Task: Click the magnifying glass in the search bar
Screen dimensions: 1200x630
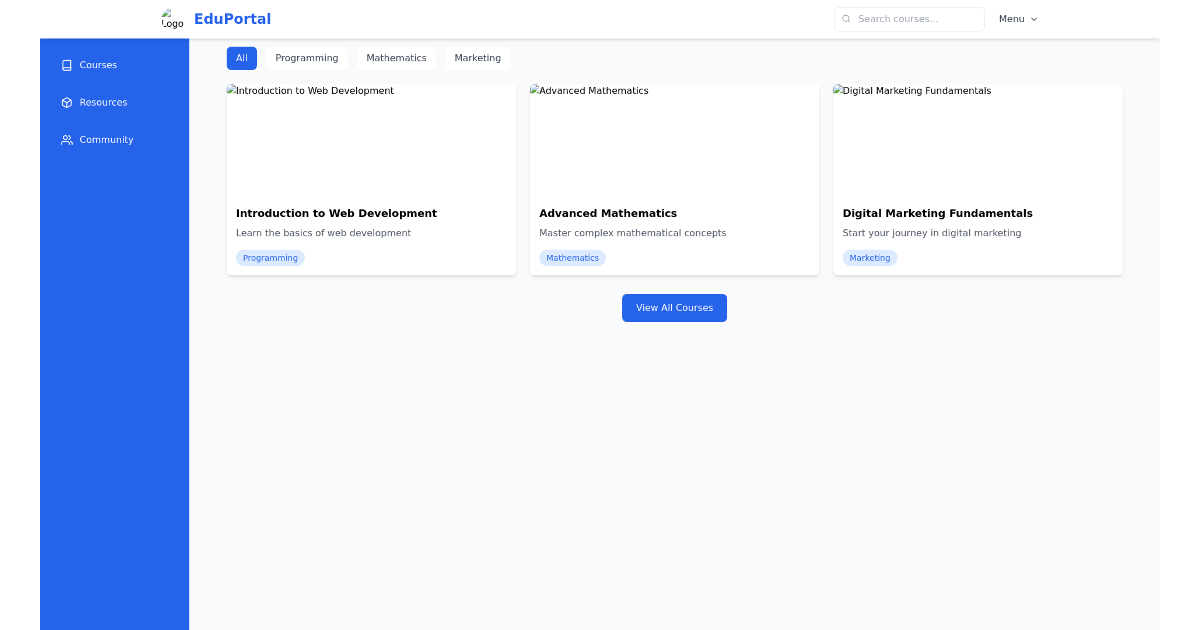Action: [x=845, y=19]
